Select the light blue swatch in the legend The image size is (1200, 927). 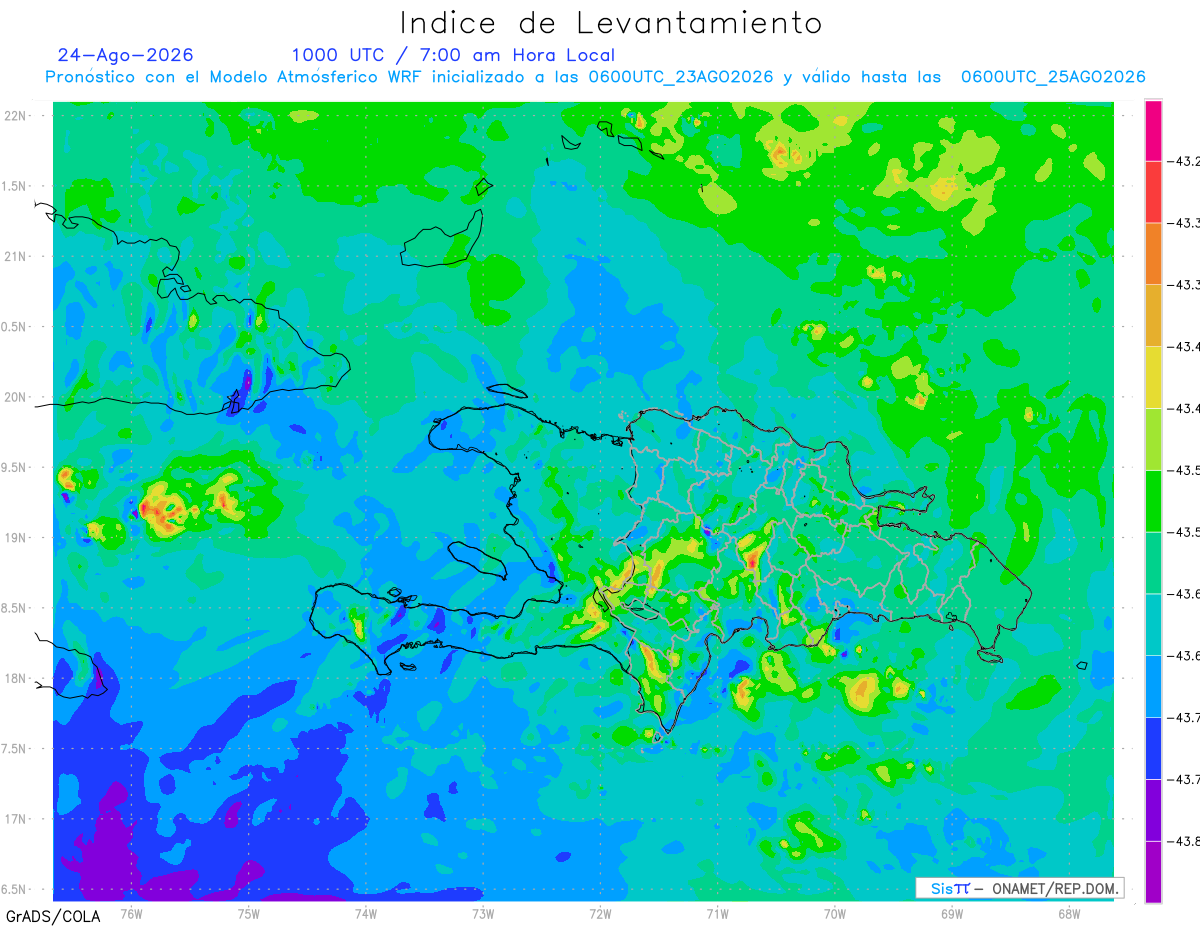[1153, 687]
